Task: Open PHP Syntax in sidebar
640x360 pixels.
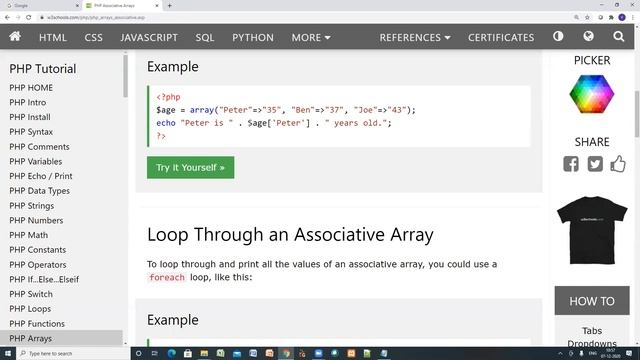Action: pyautogui.click(x=31, y=131)
